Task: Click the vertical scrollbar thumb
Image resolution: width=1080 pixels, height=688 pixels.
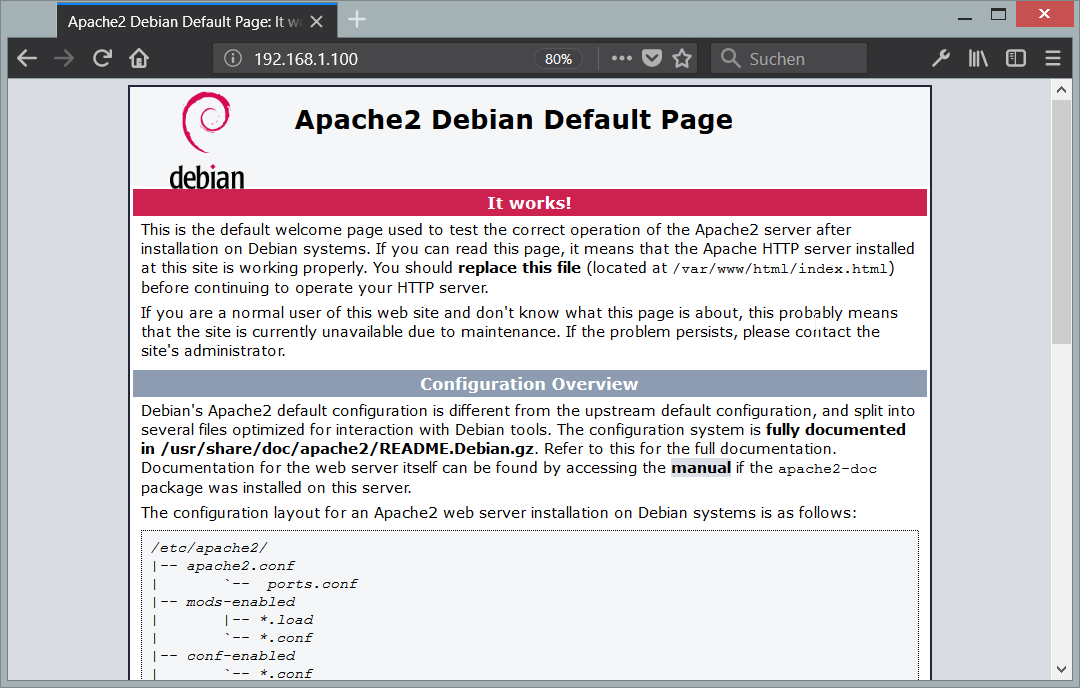Action: (1061, 220)
